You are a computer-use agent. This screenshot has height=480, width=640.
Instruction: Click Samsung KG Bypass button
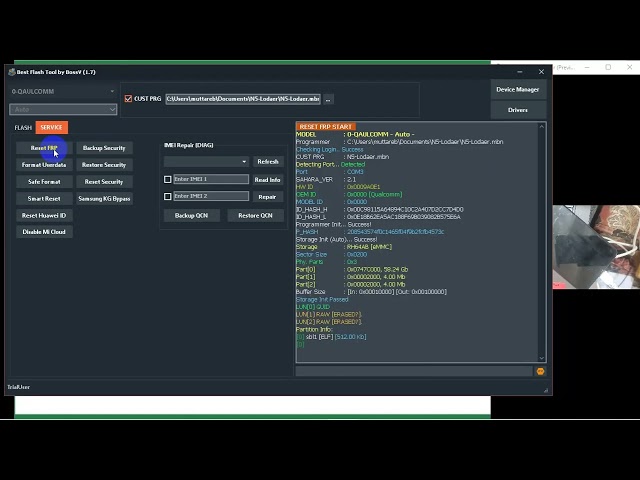[104, 199]
